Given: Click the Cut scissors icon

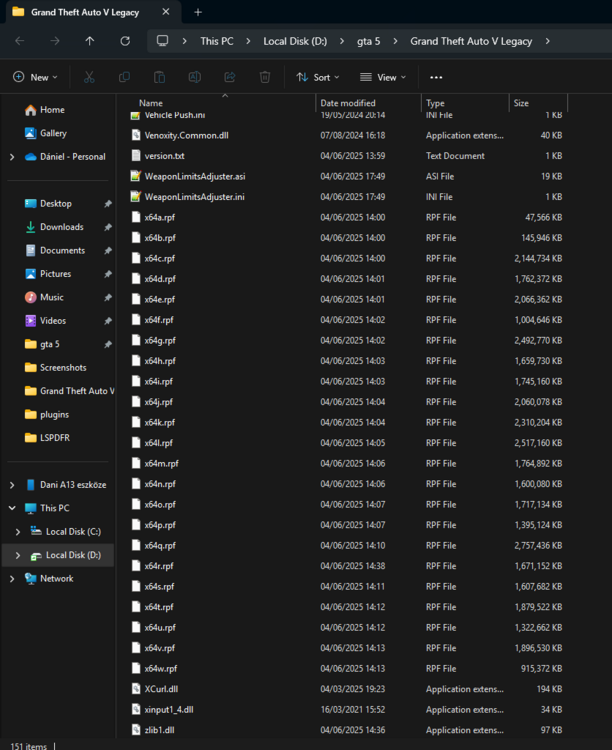Looking at the screenshot, I should coord(89,77).
